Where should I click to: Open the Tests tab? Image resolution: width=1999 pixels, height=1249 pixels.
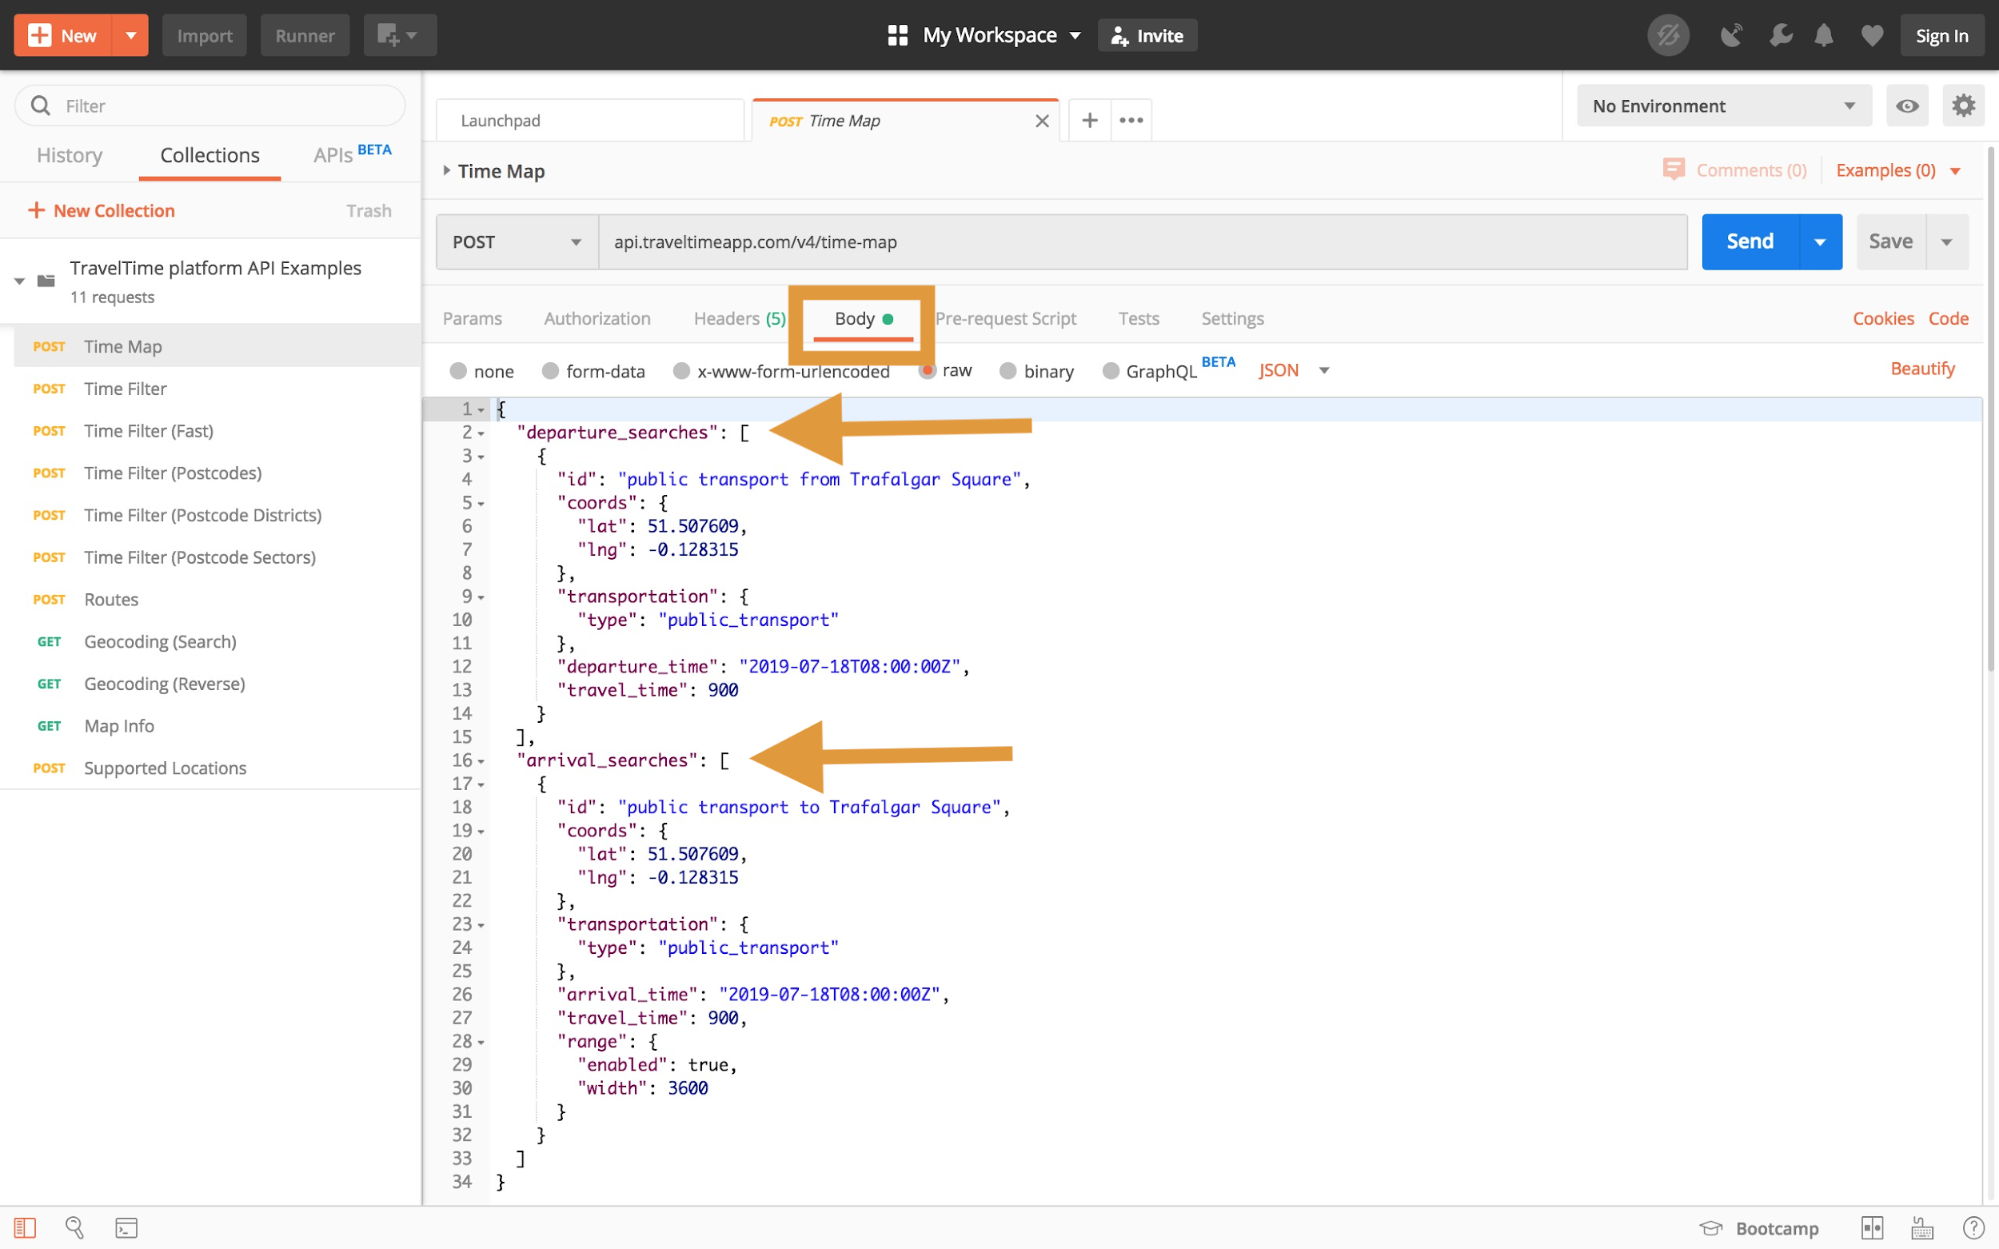[x=1138, y=318]
